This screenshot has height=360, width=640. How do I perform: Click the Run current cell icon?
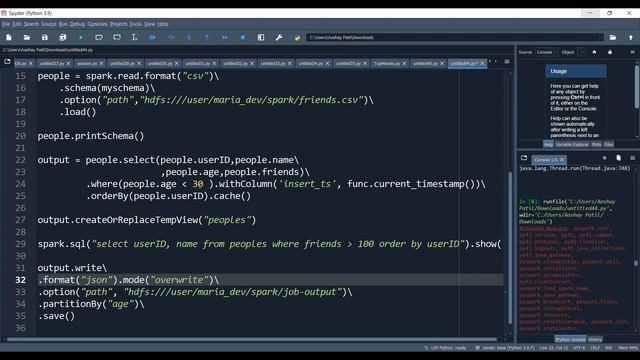click(99, 37)
